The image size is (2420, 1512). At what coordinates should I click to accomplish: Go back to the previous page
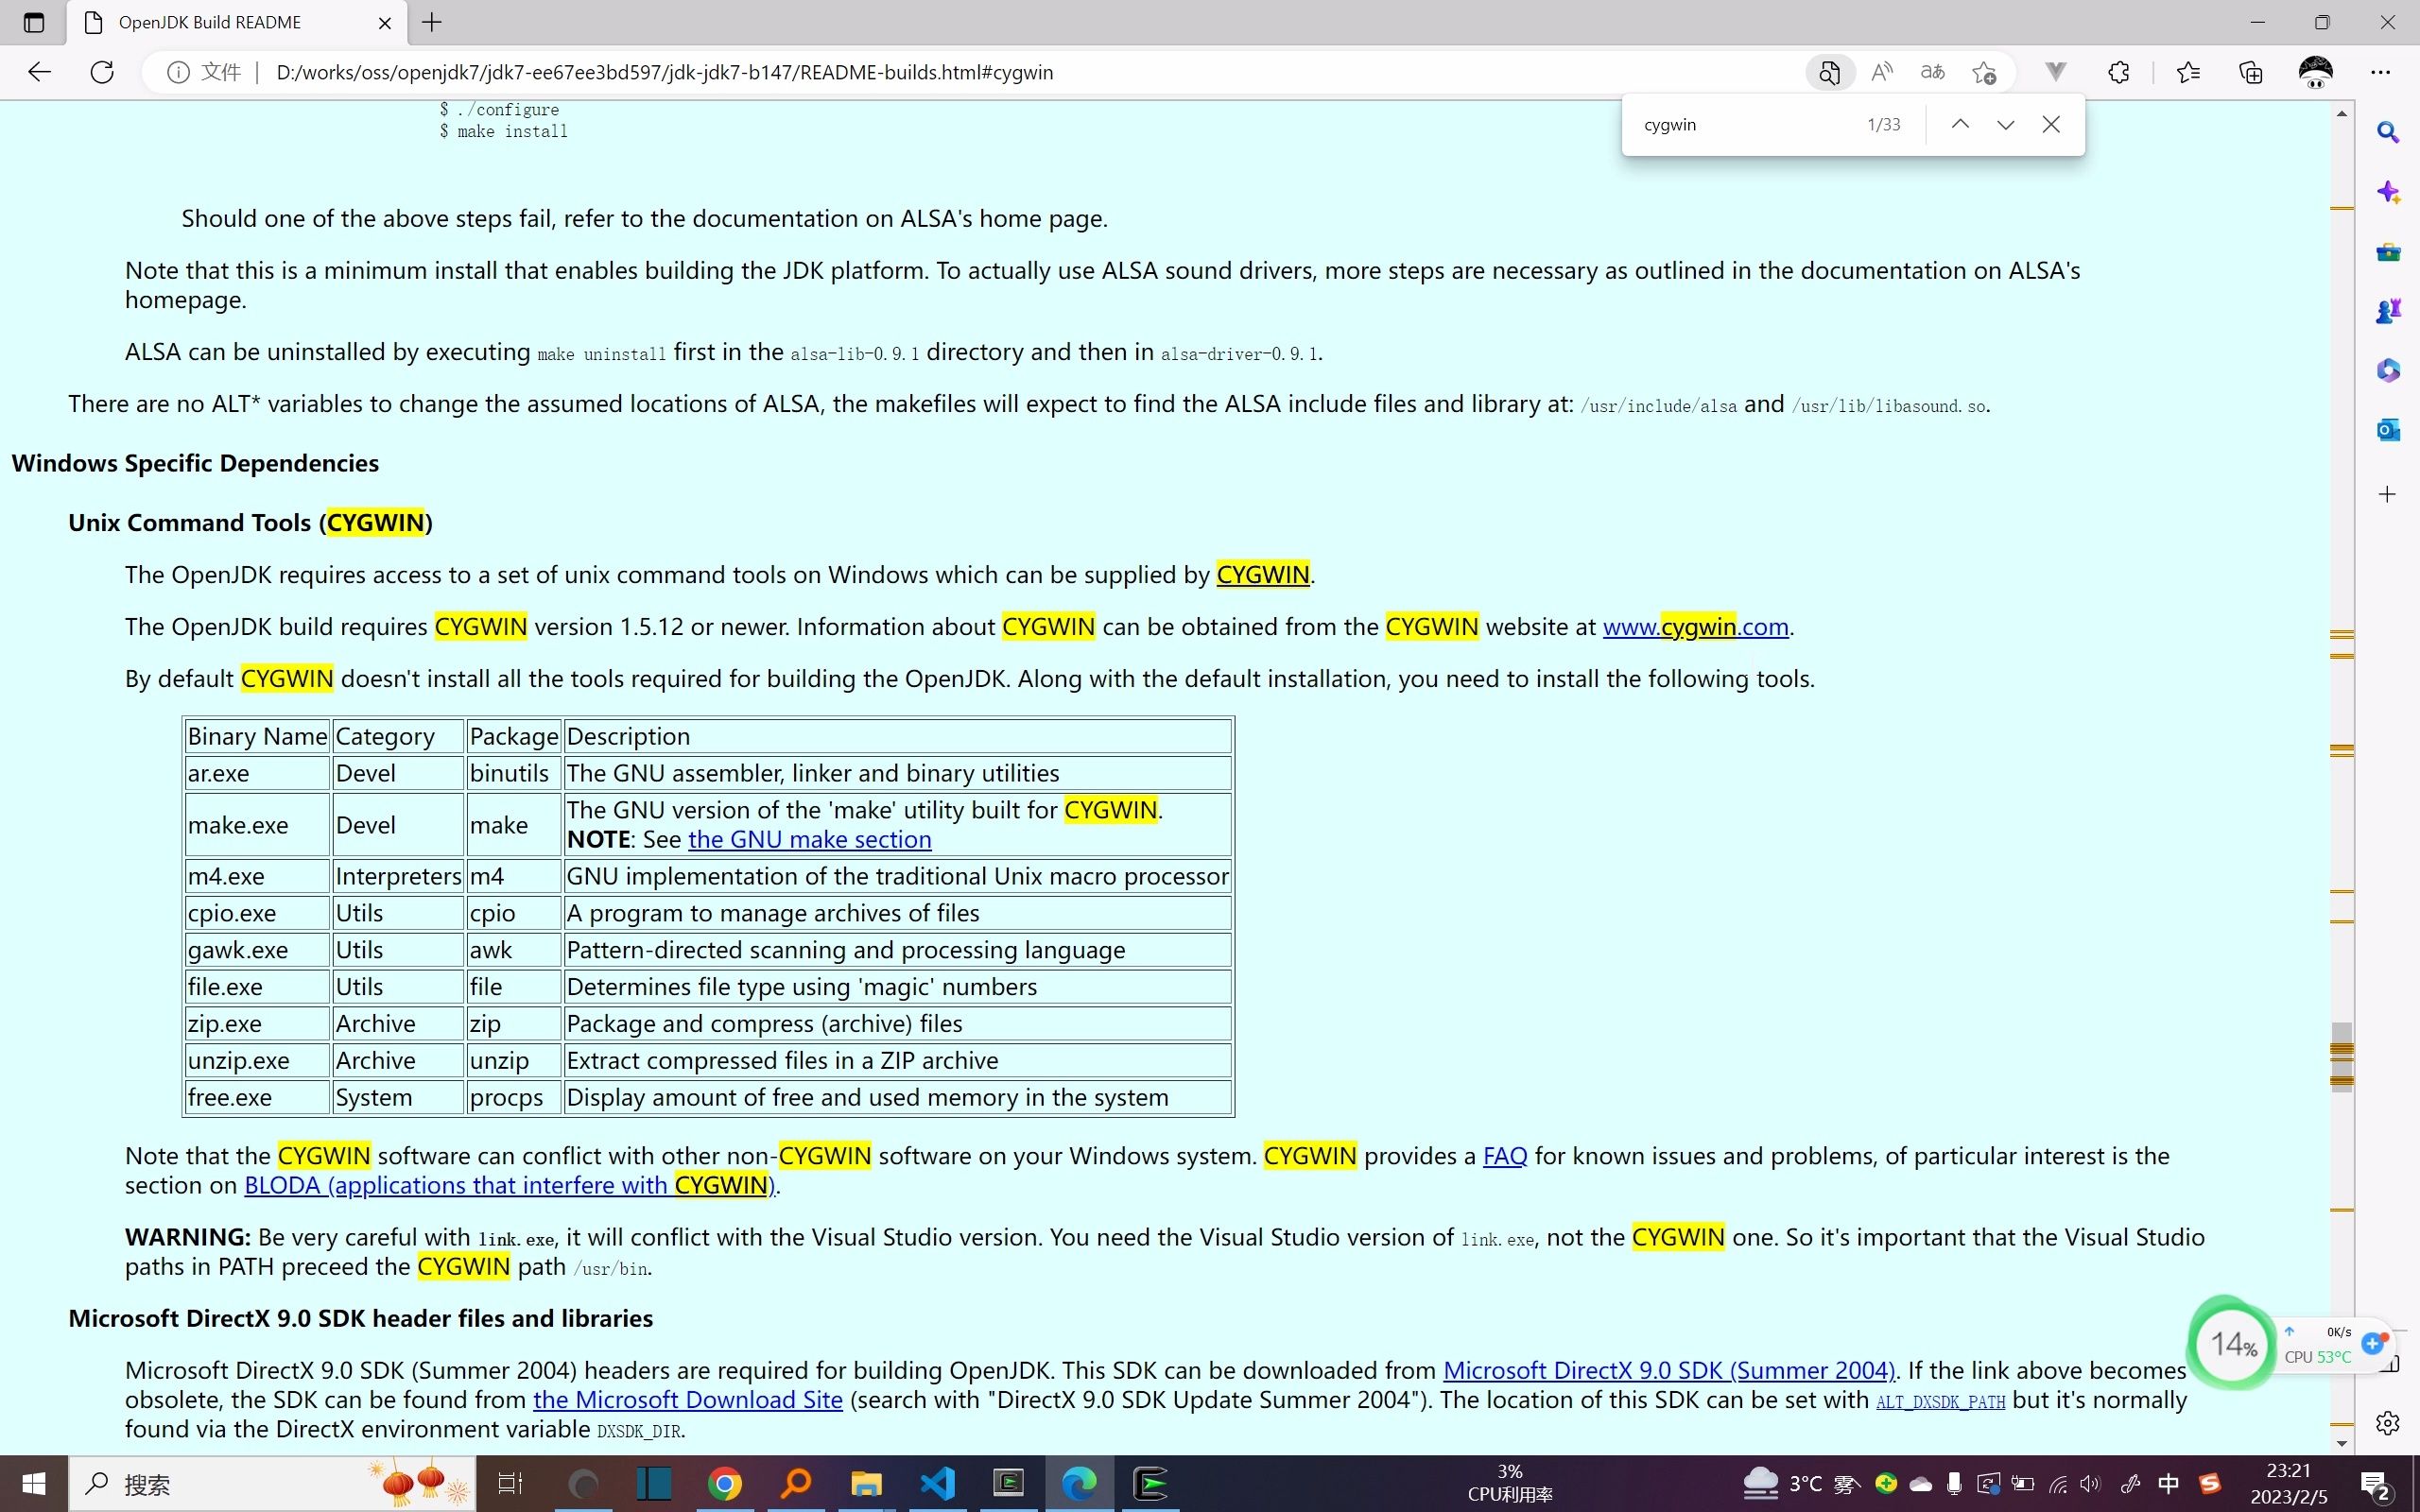pyautogui.click(x=39, y=72)
